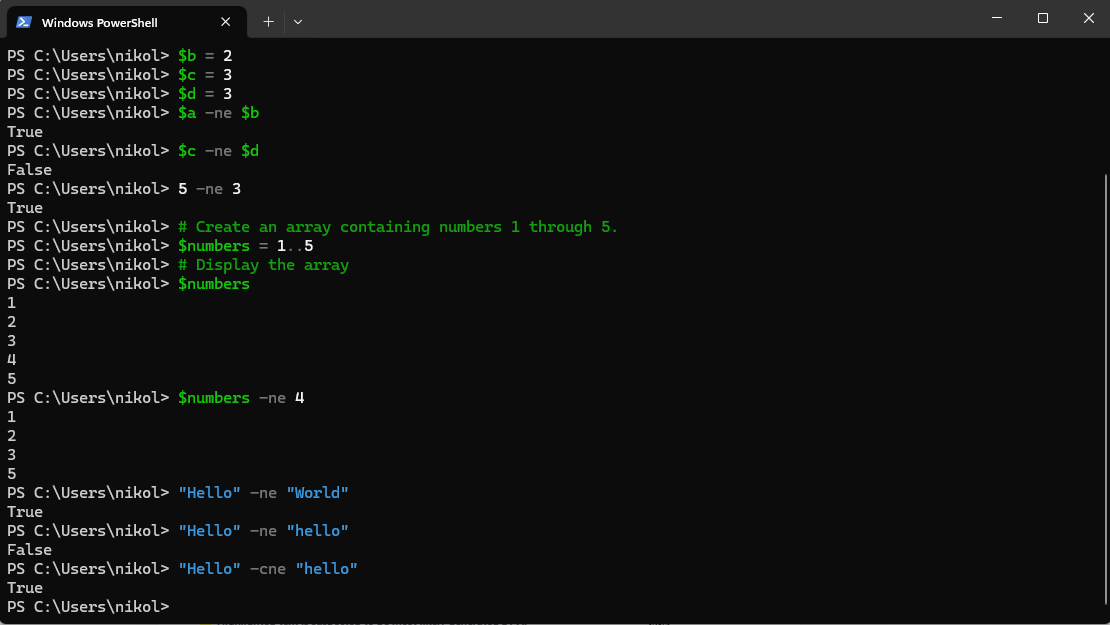Image resolution: width=1110 pixels, height=625 pixels.
Task: Click the False output under $c -ne $d
Action: 29,170
